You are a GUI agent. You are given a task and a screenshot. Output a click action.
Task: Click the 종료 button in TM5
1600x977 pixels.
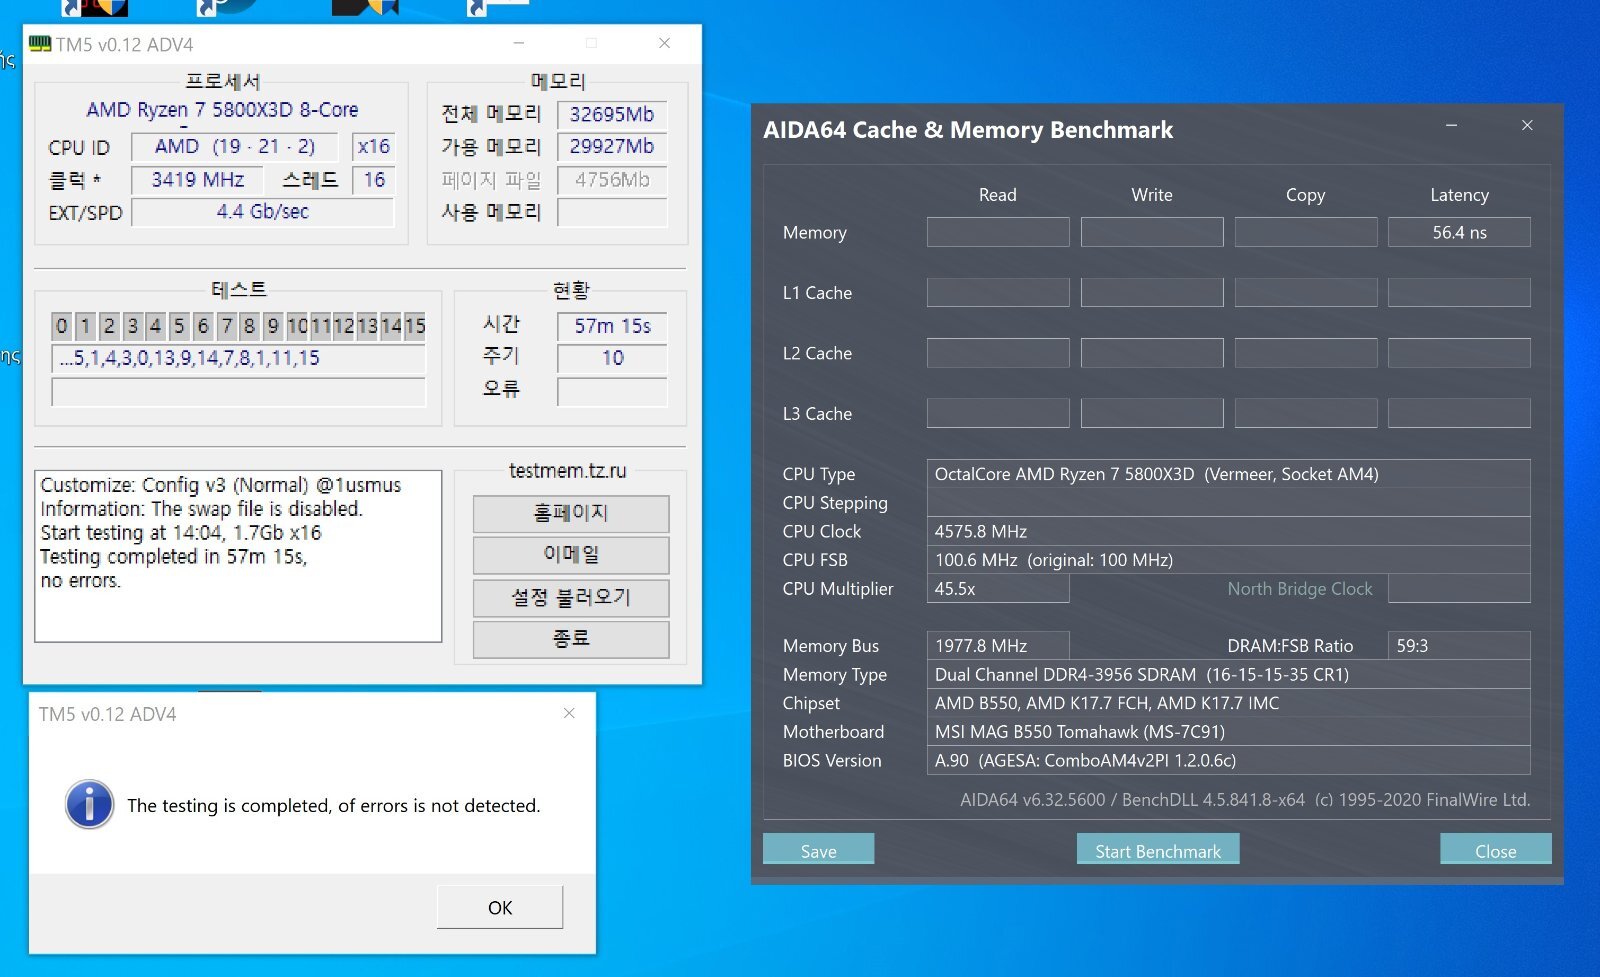571,639
